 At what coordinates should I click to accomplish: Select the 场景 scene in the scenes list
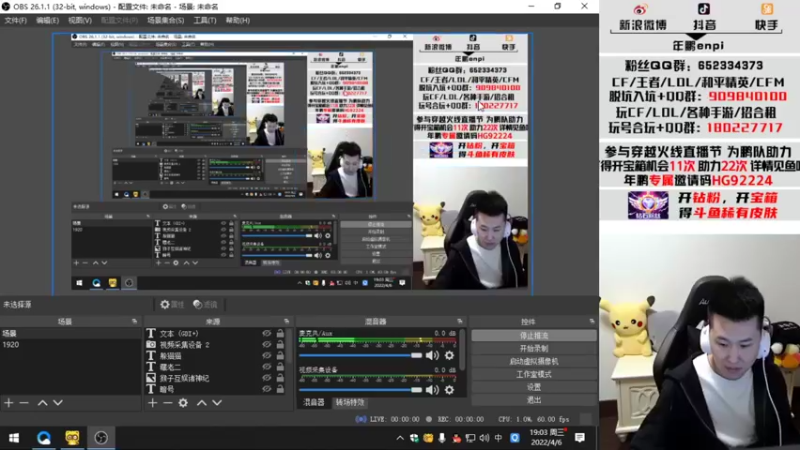(70, 333)
